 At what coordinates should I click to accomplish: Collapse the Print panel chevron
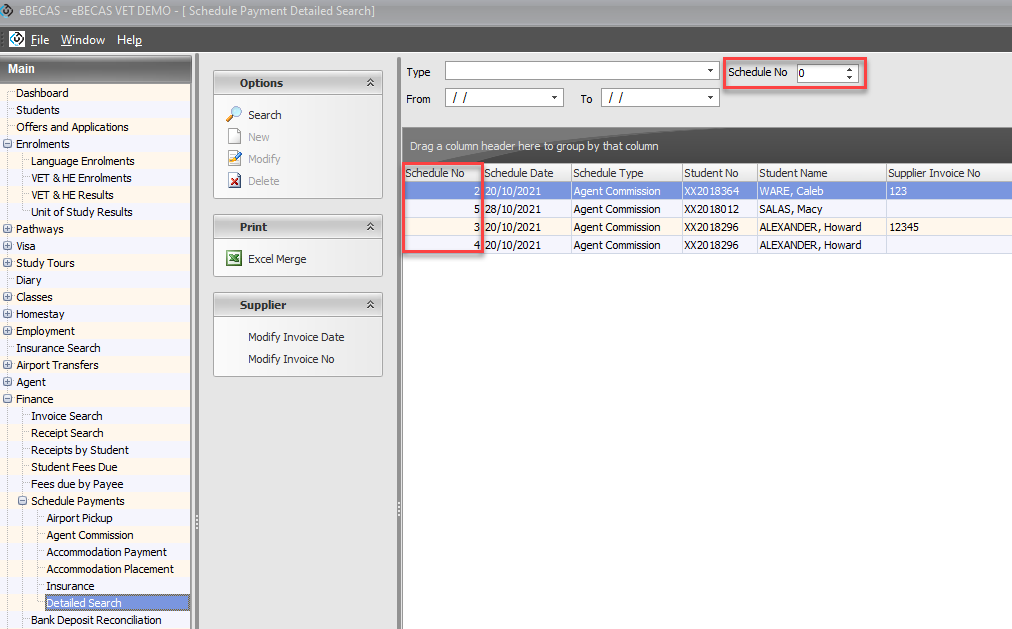click(x=370, y=227)
